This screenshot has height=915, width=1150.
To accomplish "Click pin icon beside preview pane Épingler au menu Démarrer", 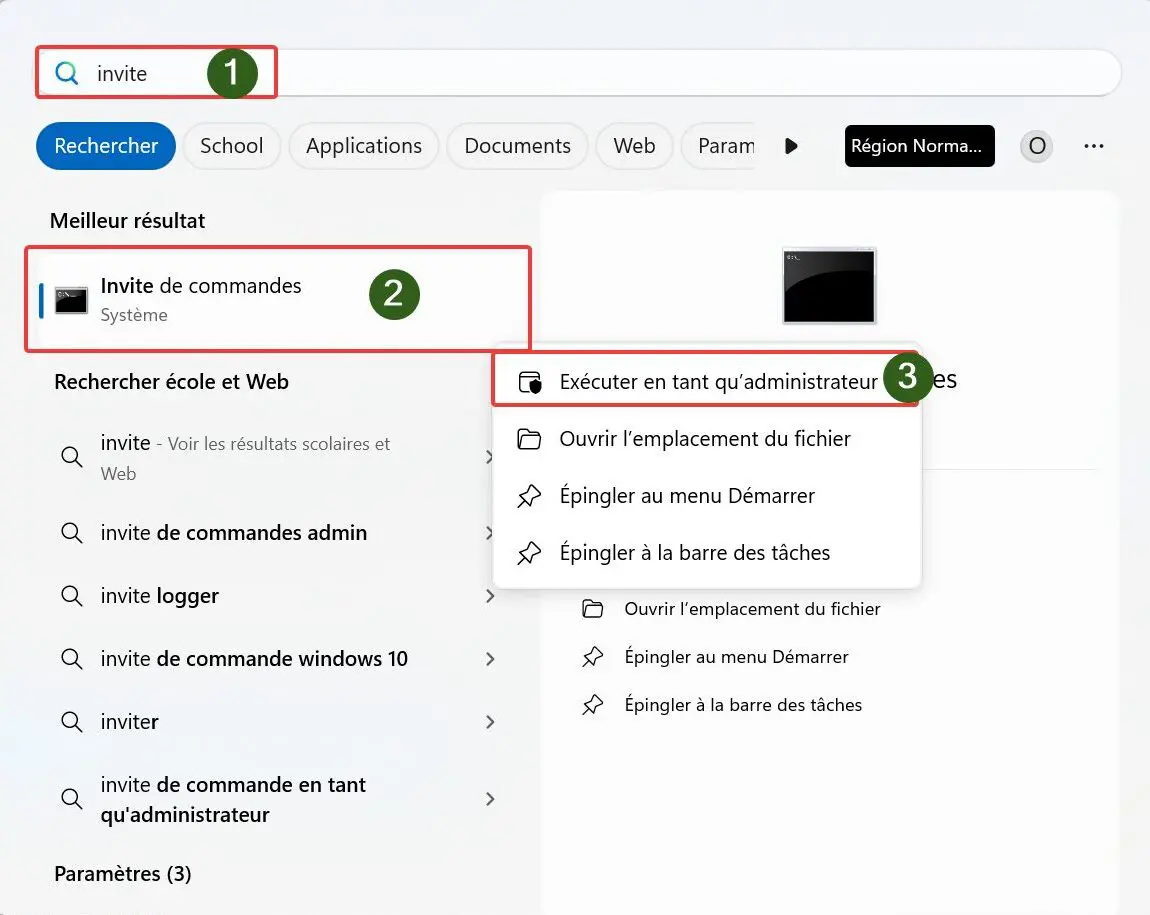I will [593, 657].
